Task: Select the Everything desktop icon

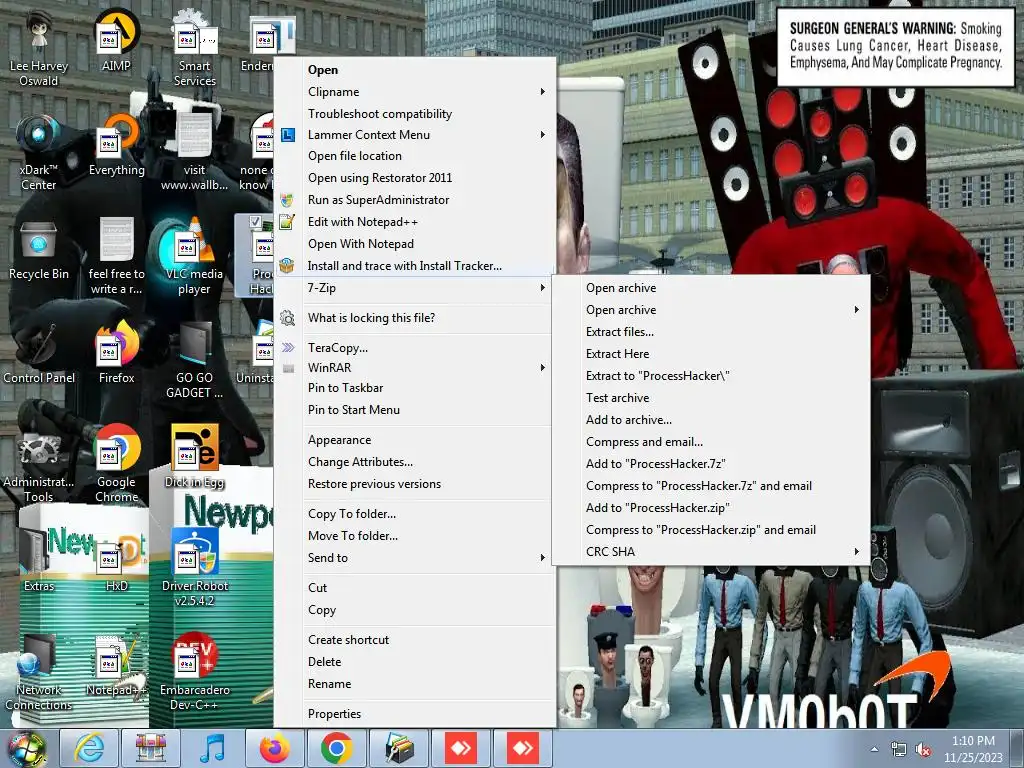Action: pyautogui.click(x=116, y=145)
